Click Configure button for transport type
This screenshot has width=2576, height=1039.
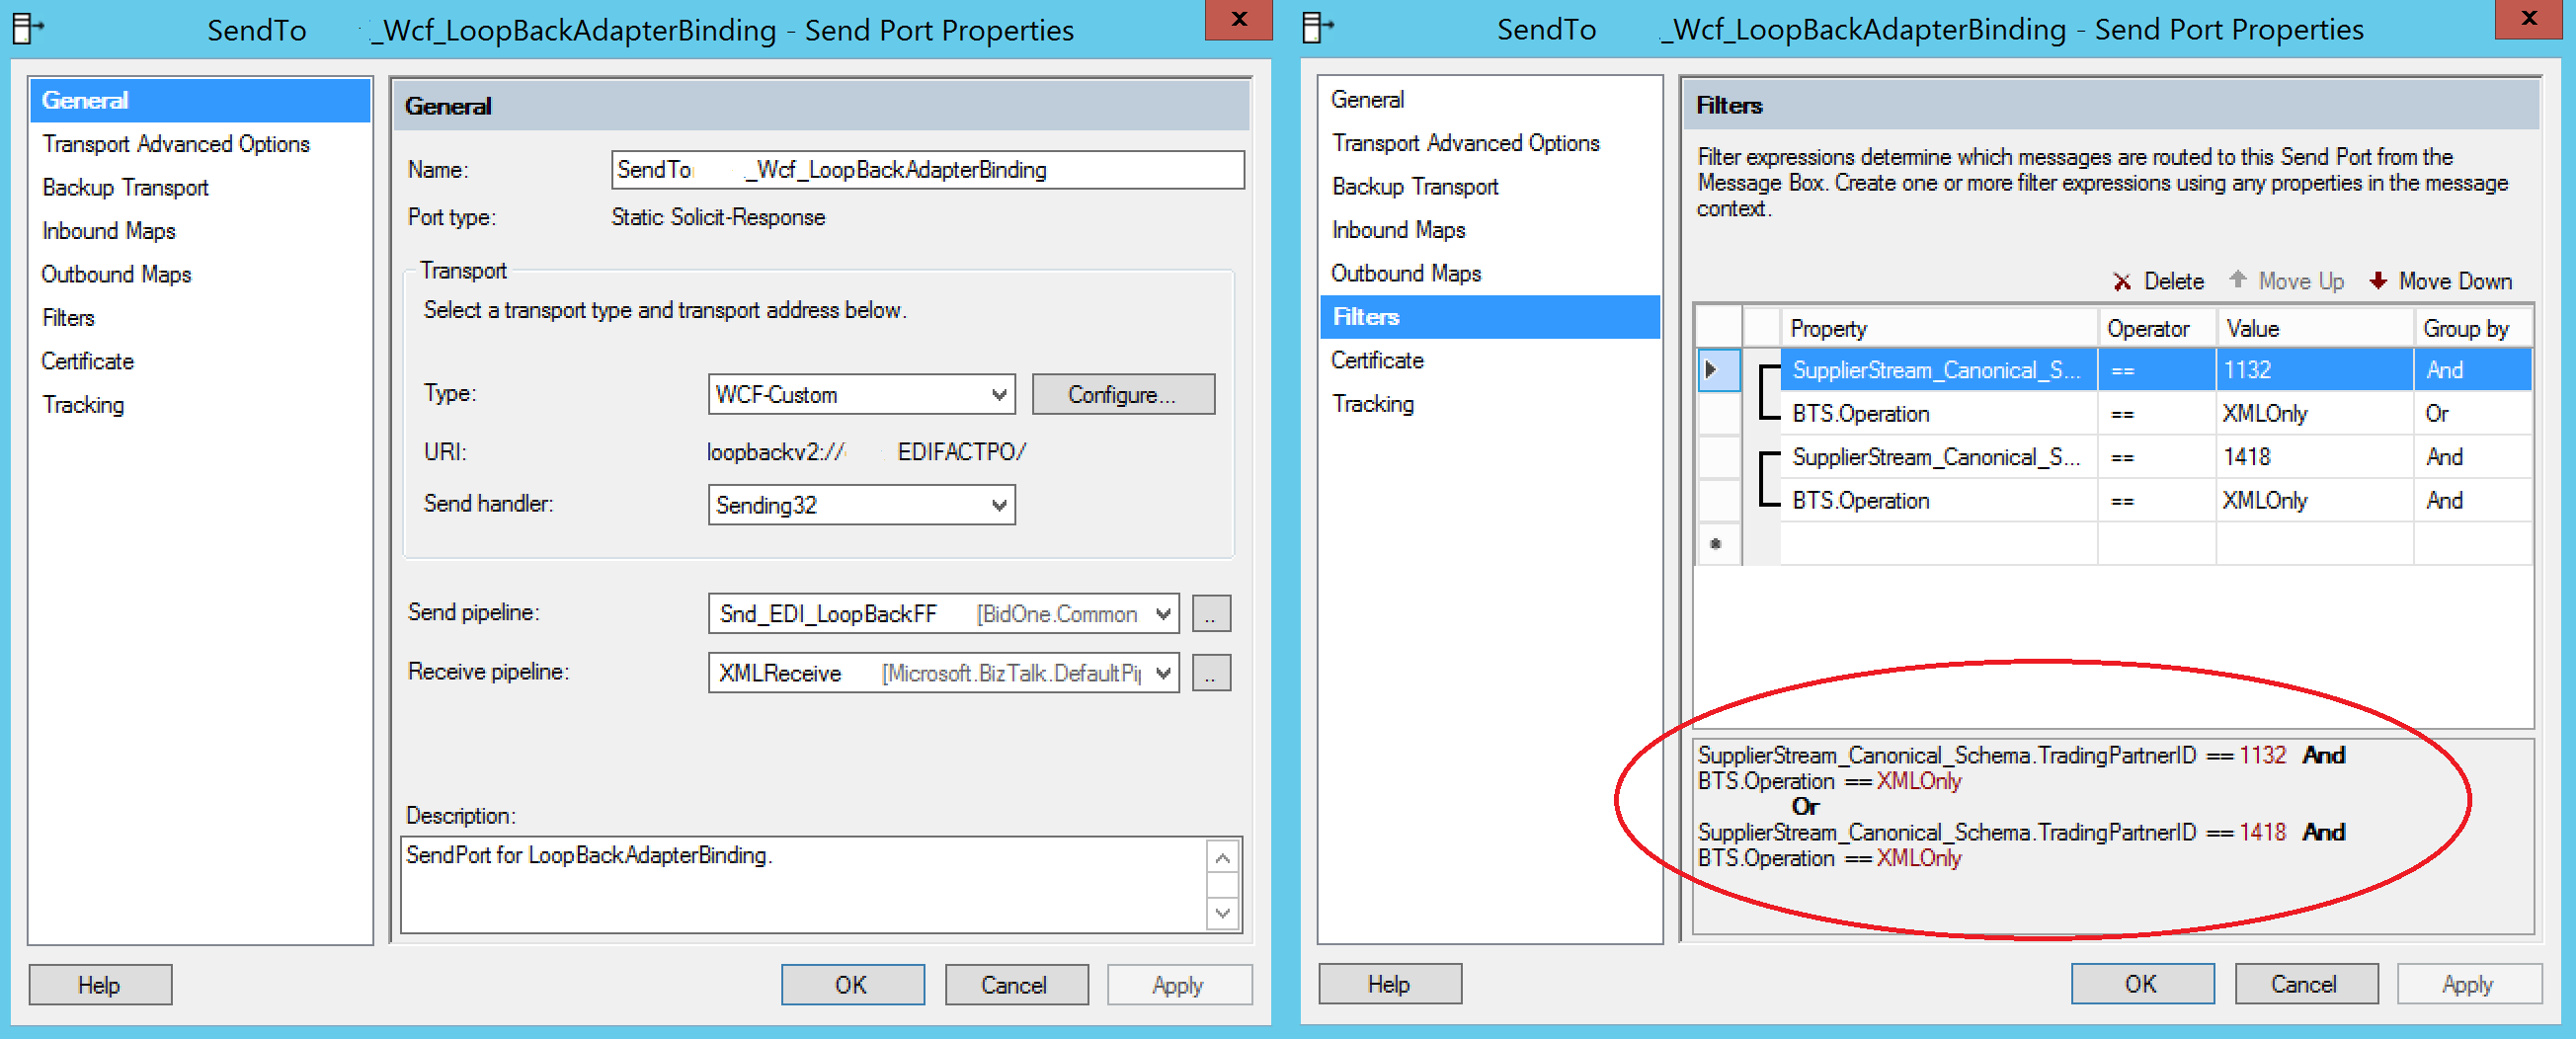click(x=1123, y=395)
